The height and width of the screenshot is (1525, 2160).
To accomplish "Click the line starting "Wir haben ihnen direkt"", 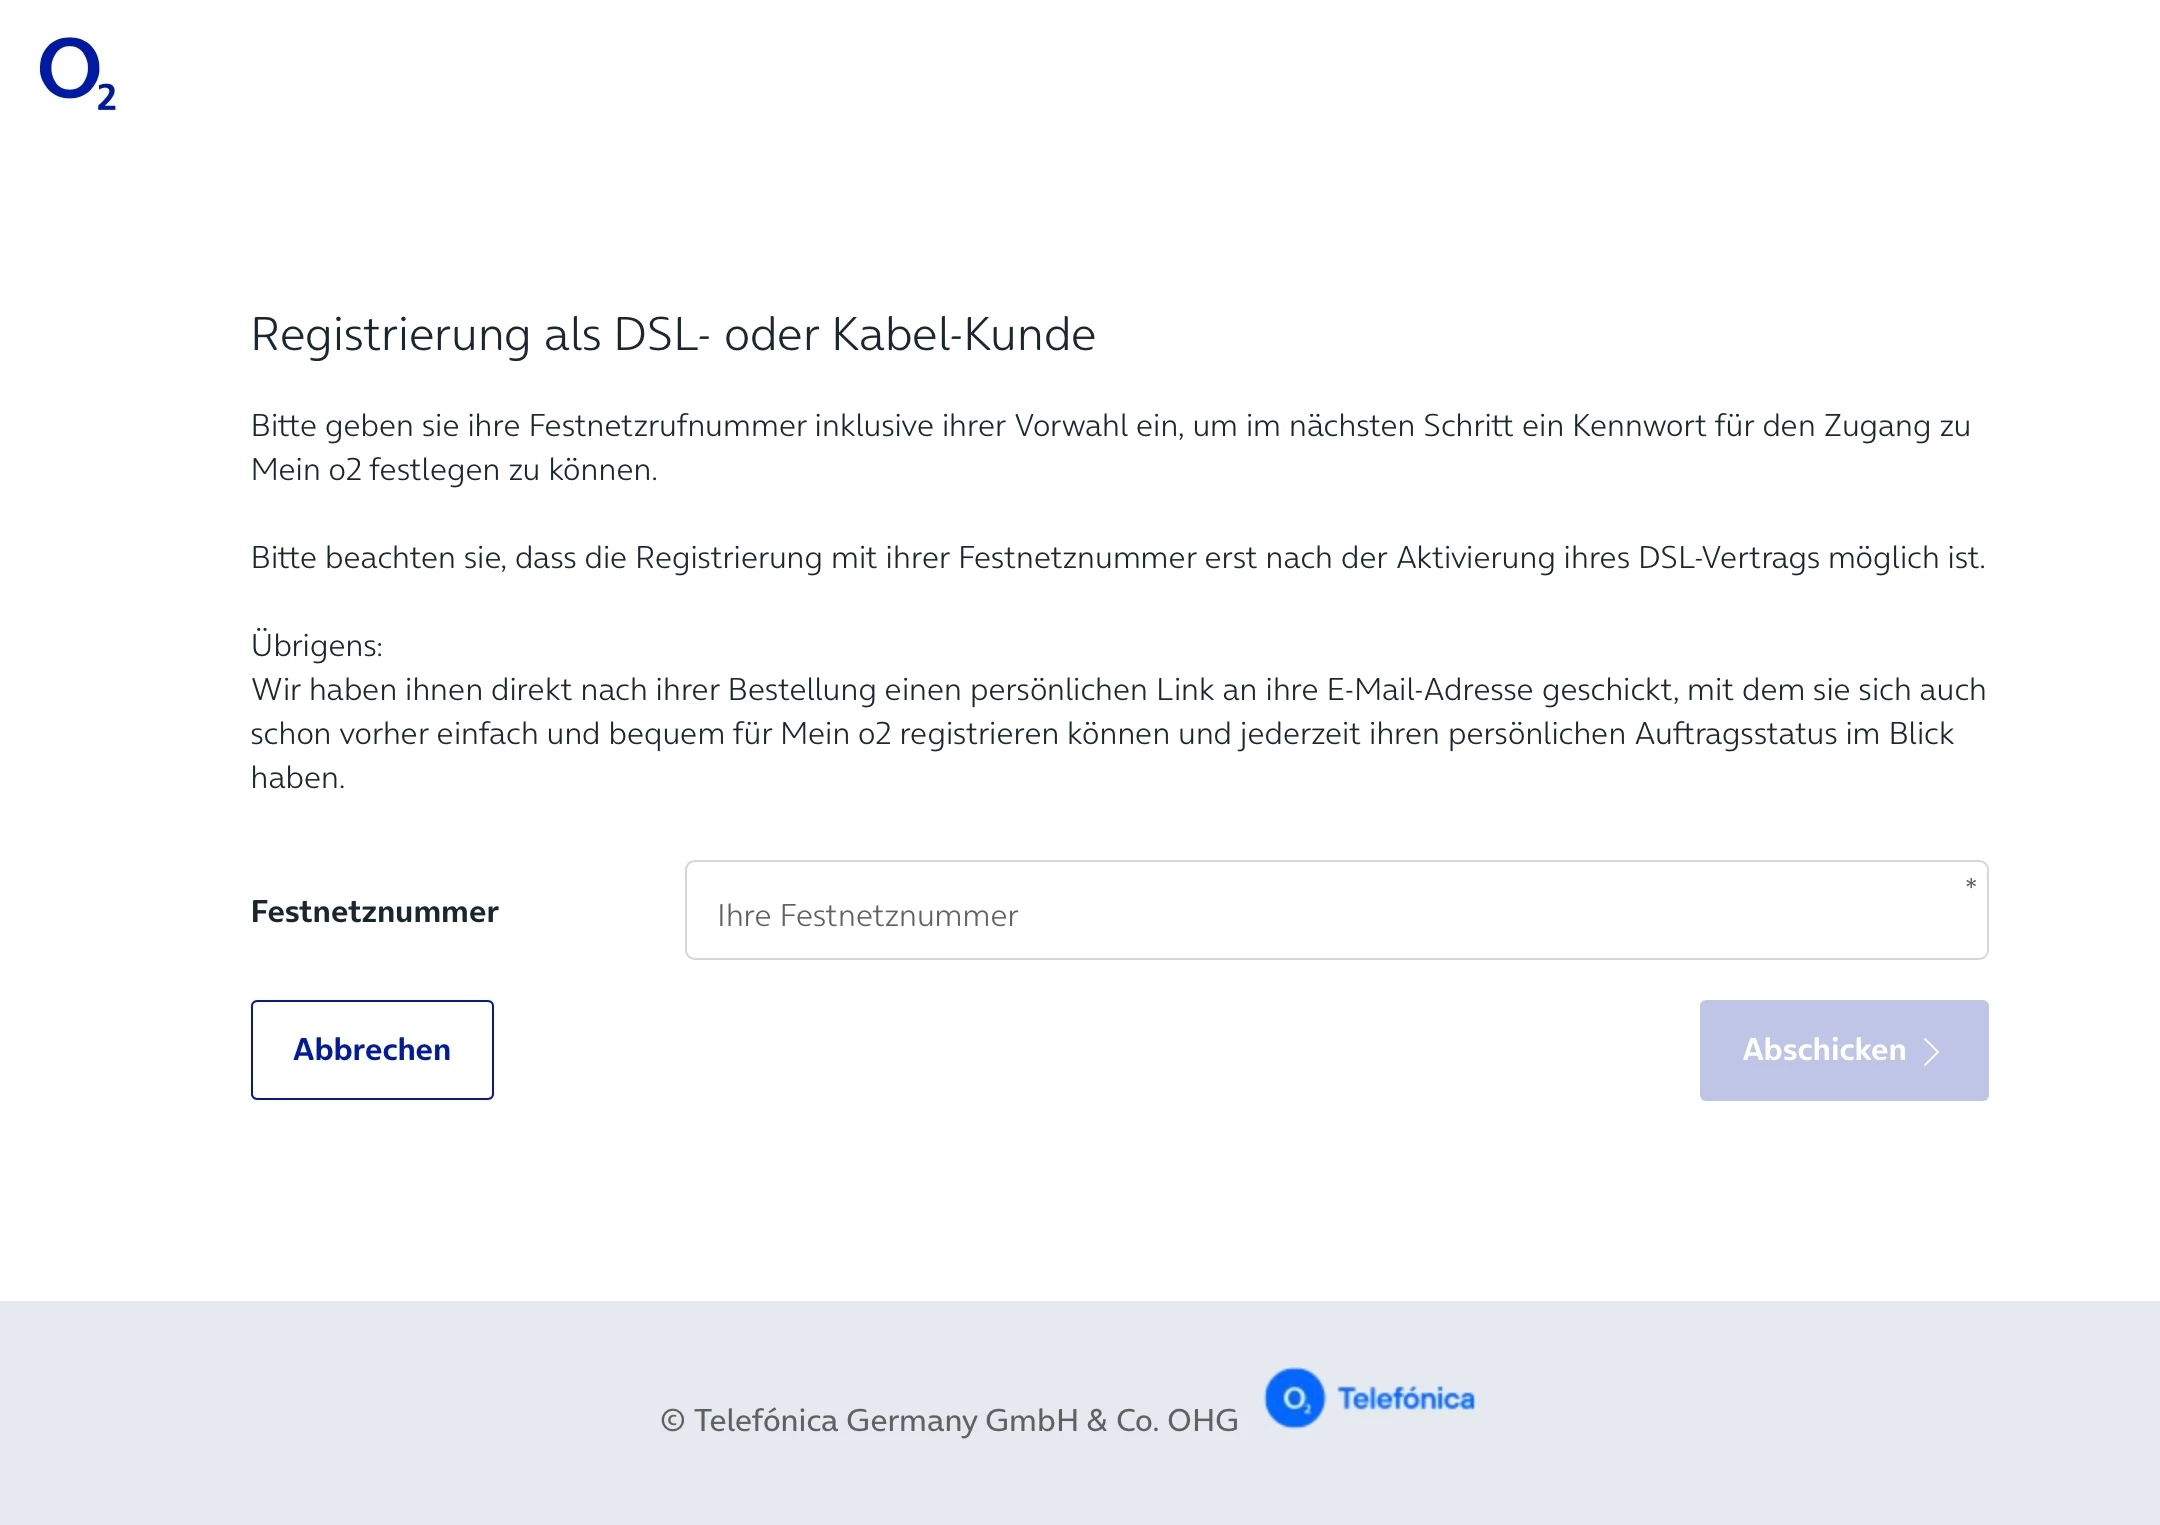I will (1117, 690).
